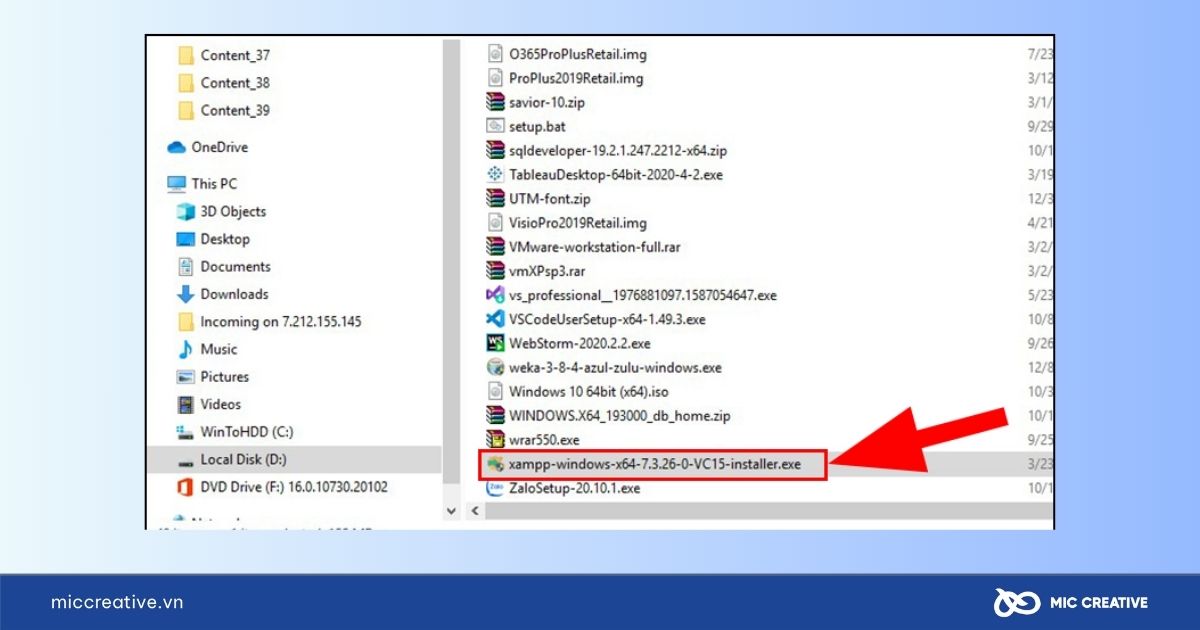
Task: Click the This PC monitor icon
Action: click(x=177, y=184)
